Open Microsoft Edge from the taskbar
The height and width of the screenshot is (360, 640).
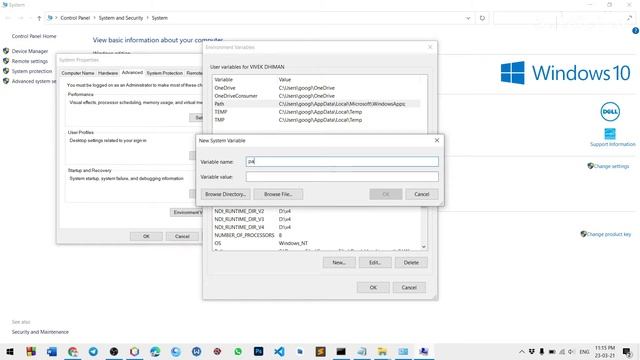155,351
